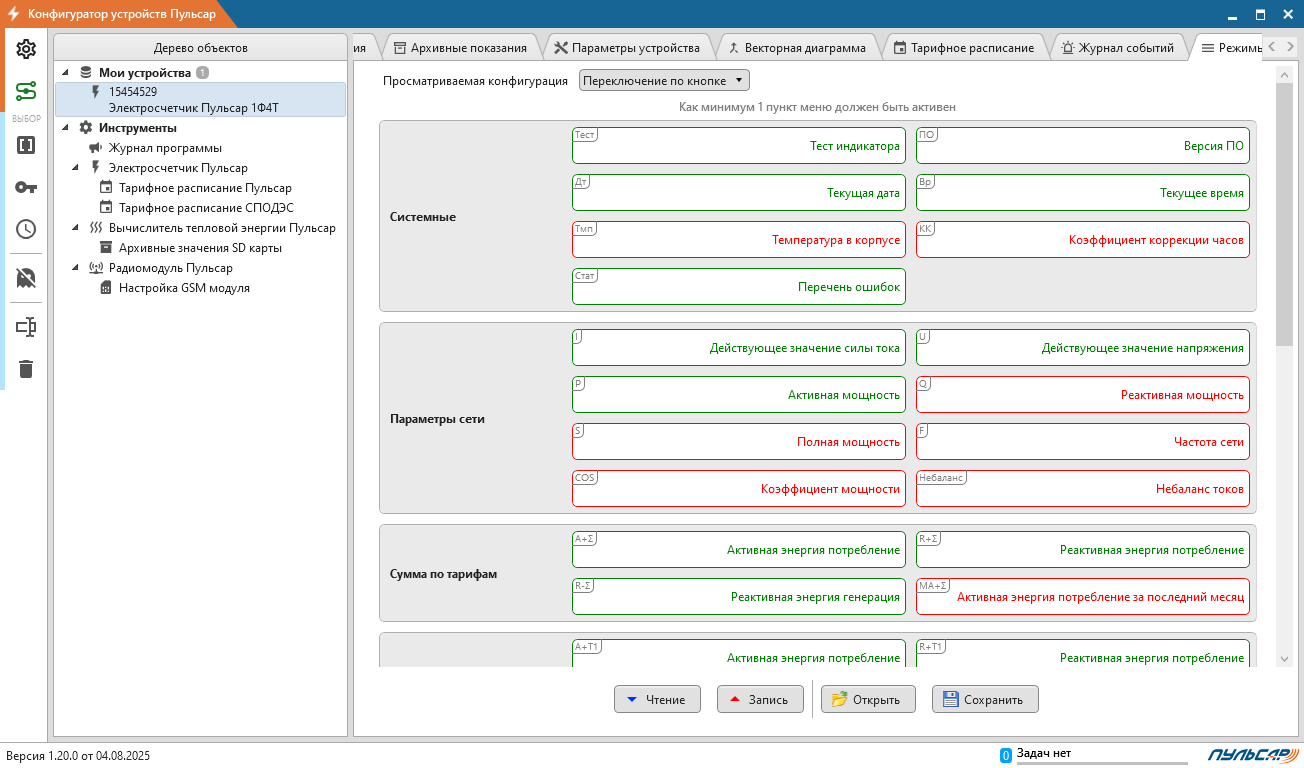This screenshot has width=1304, height=768.
Task: Enable the Небаланс токов item
Action: point(1083,488)
